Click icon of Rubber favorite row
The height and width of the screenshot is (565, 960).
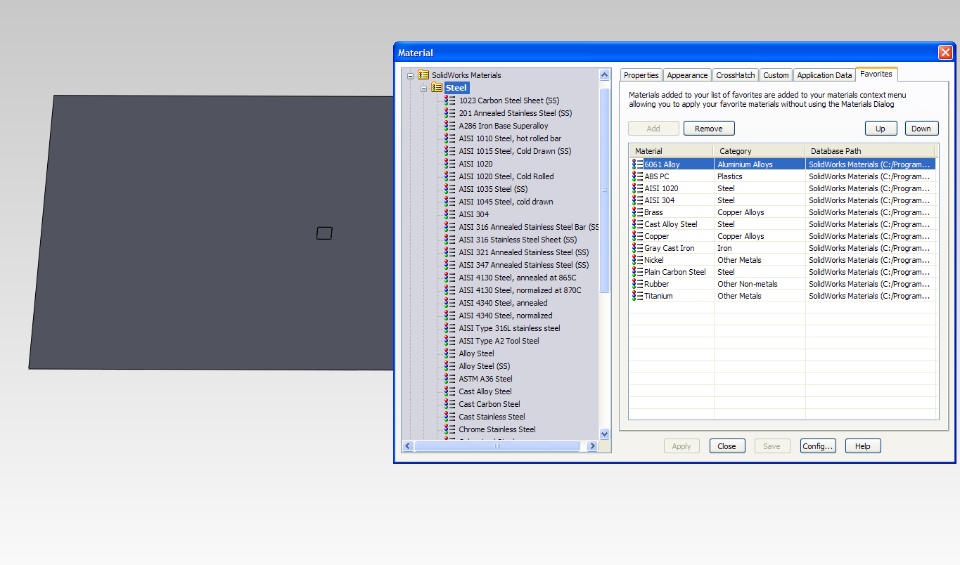coord(637,284)
